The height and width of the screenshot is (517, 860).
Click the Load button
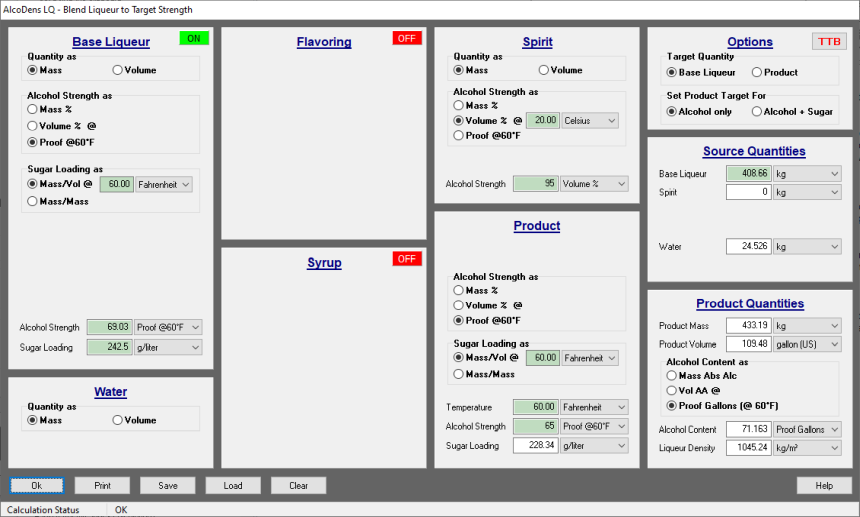coord(233,485)
